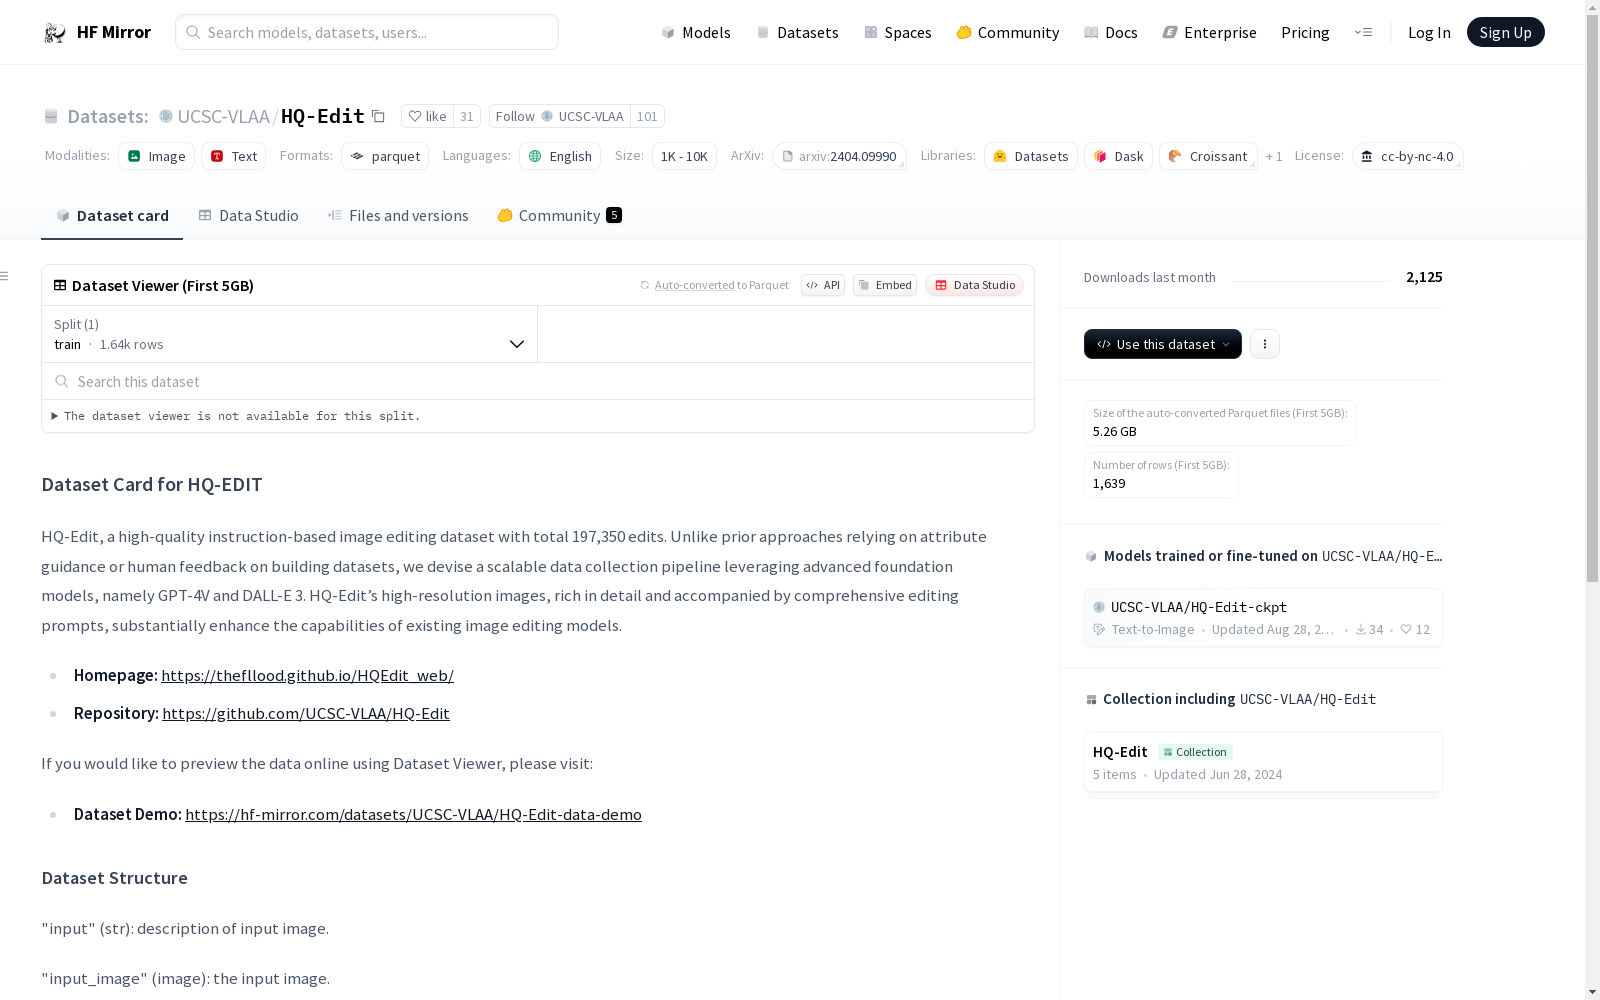Switch to the Community tab
Viewport: 1600px width, 1000px height.
[x=559, y=216]
